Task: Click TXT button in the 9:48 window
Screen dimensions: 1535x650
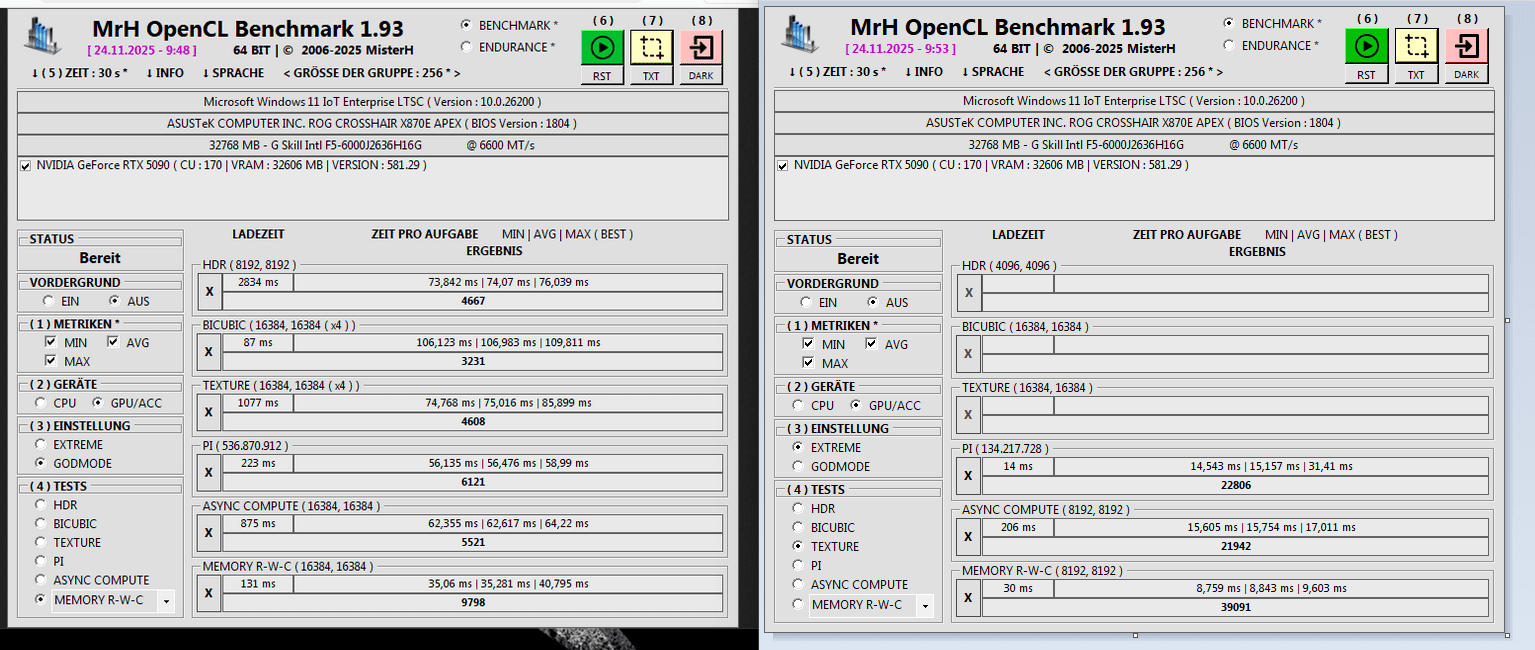Action: 651,75
